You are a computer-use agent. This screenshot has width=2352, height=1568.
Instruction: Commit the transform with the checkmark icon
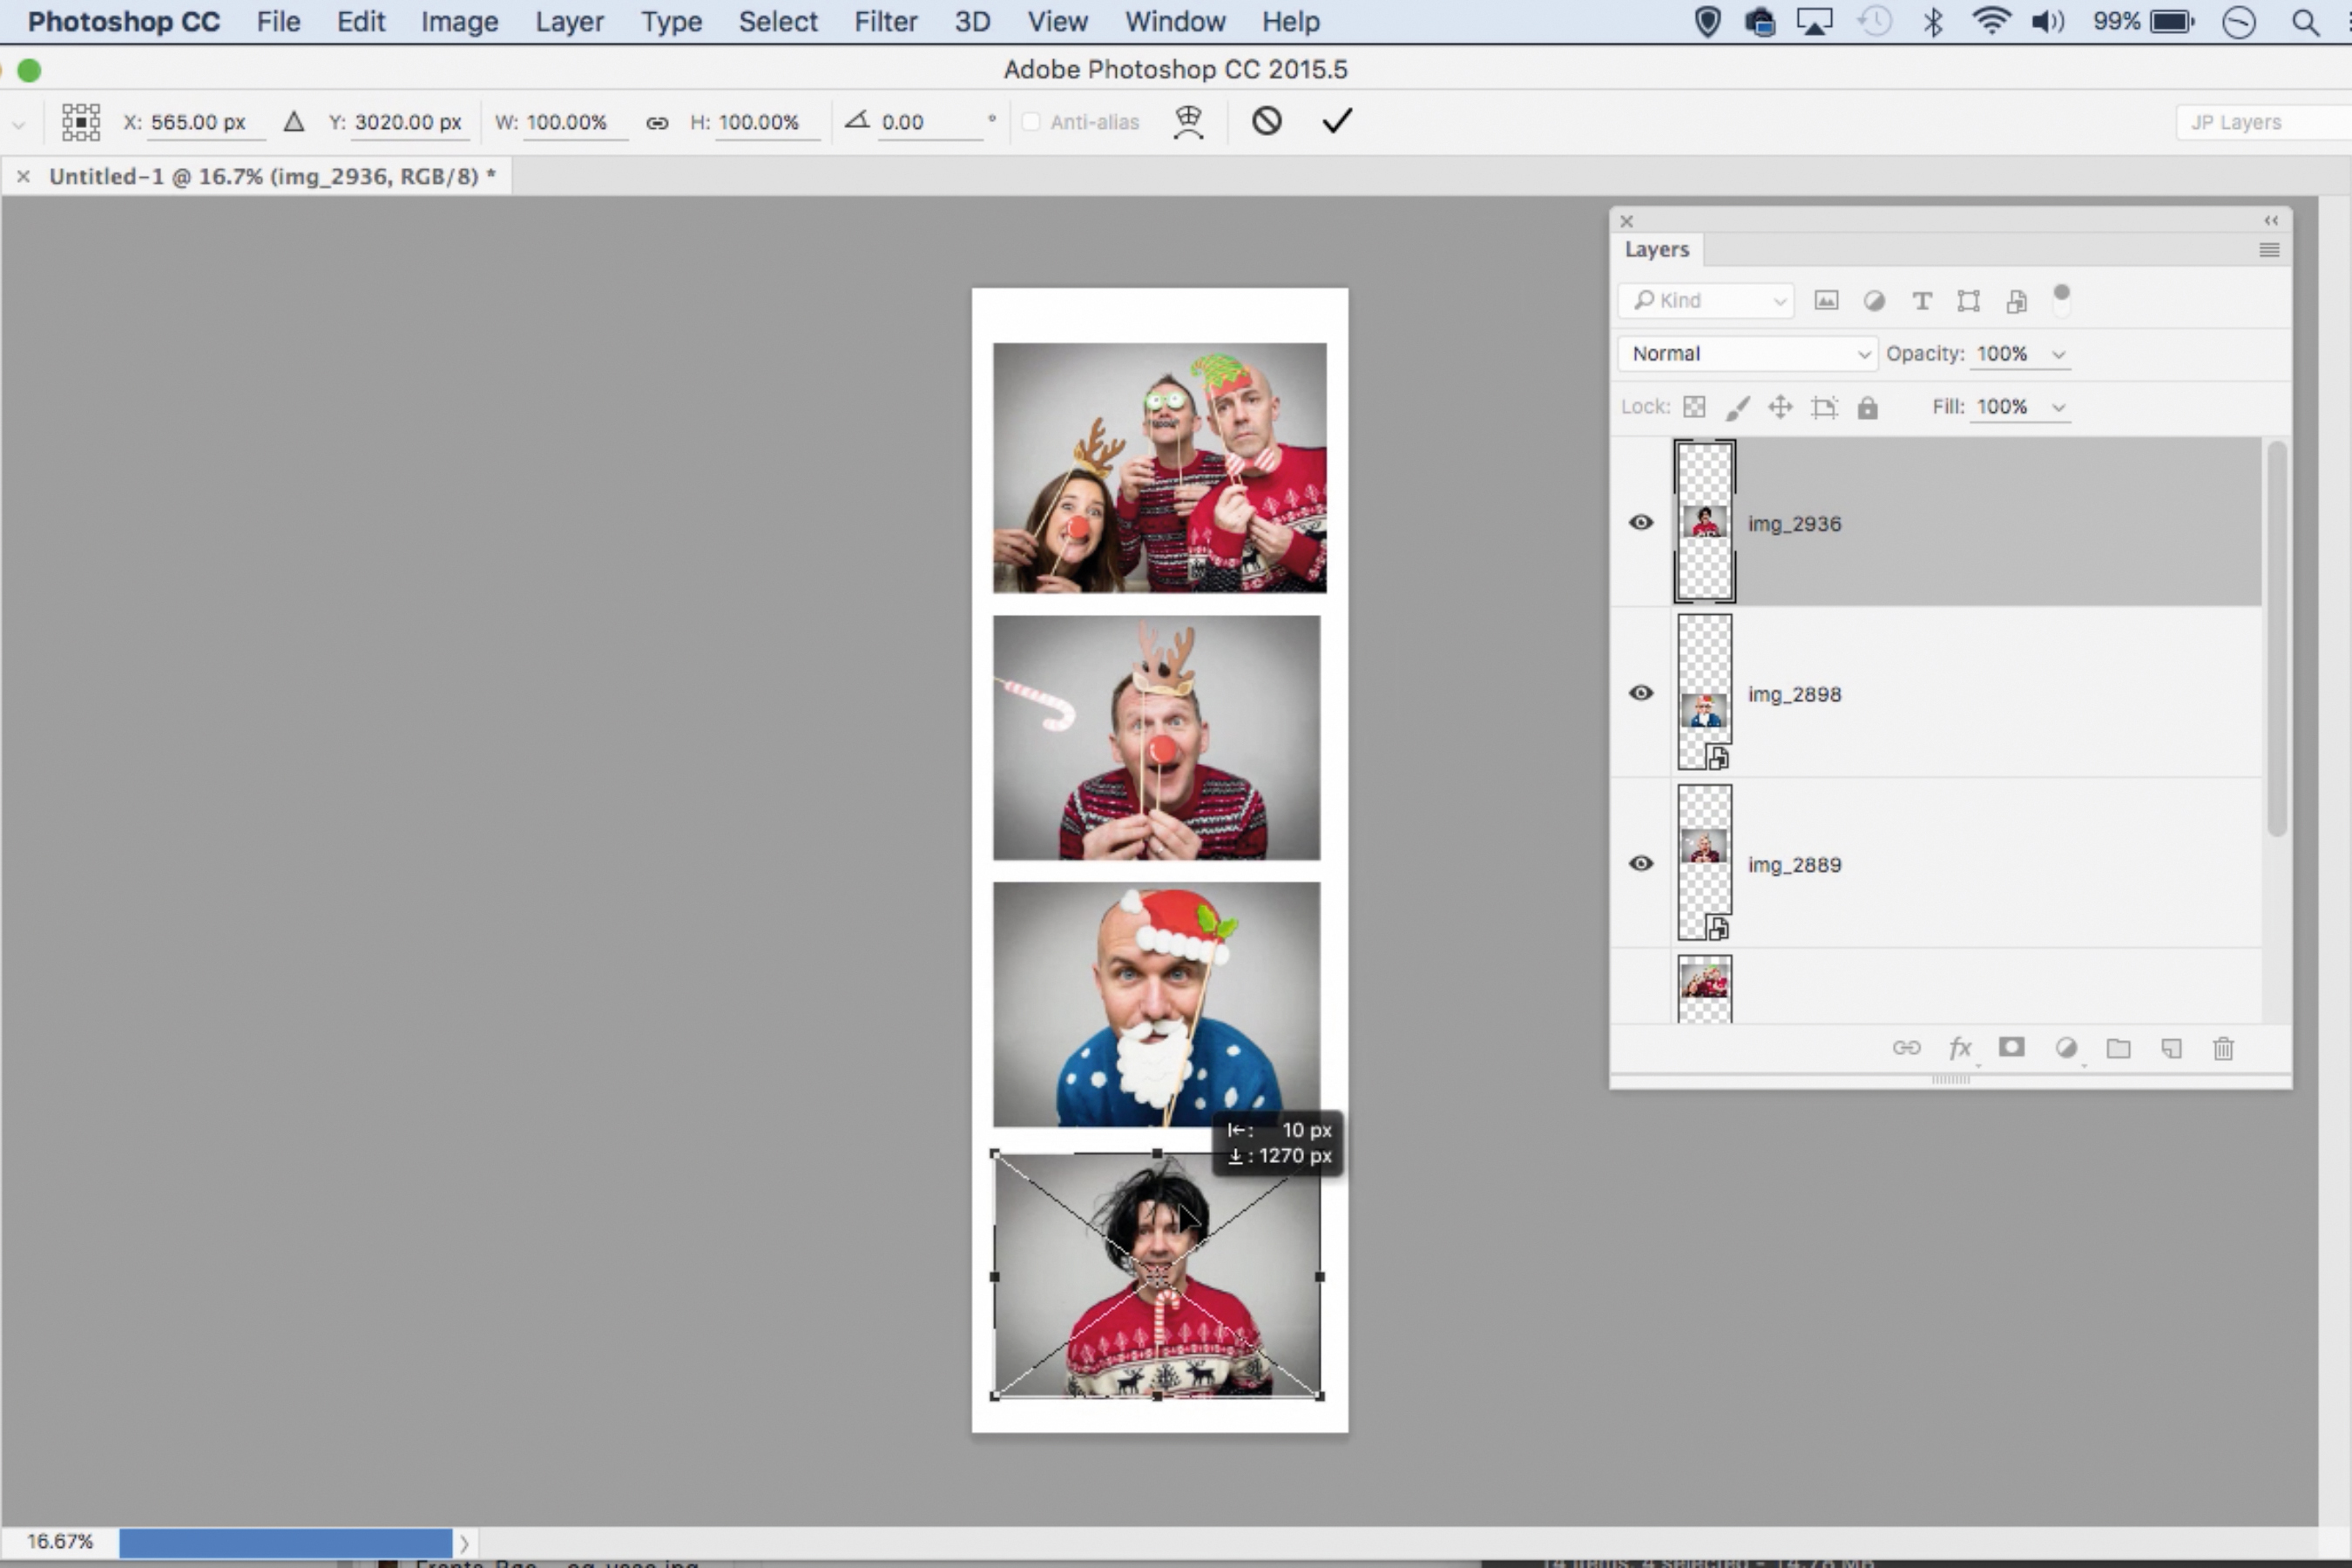pos(1336,121)
